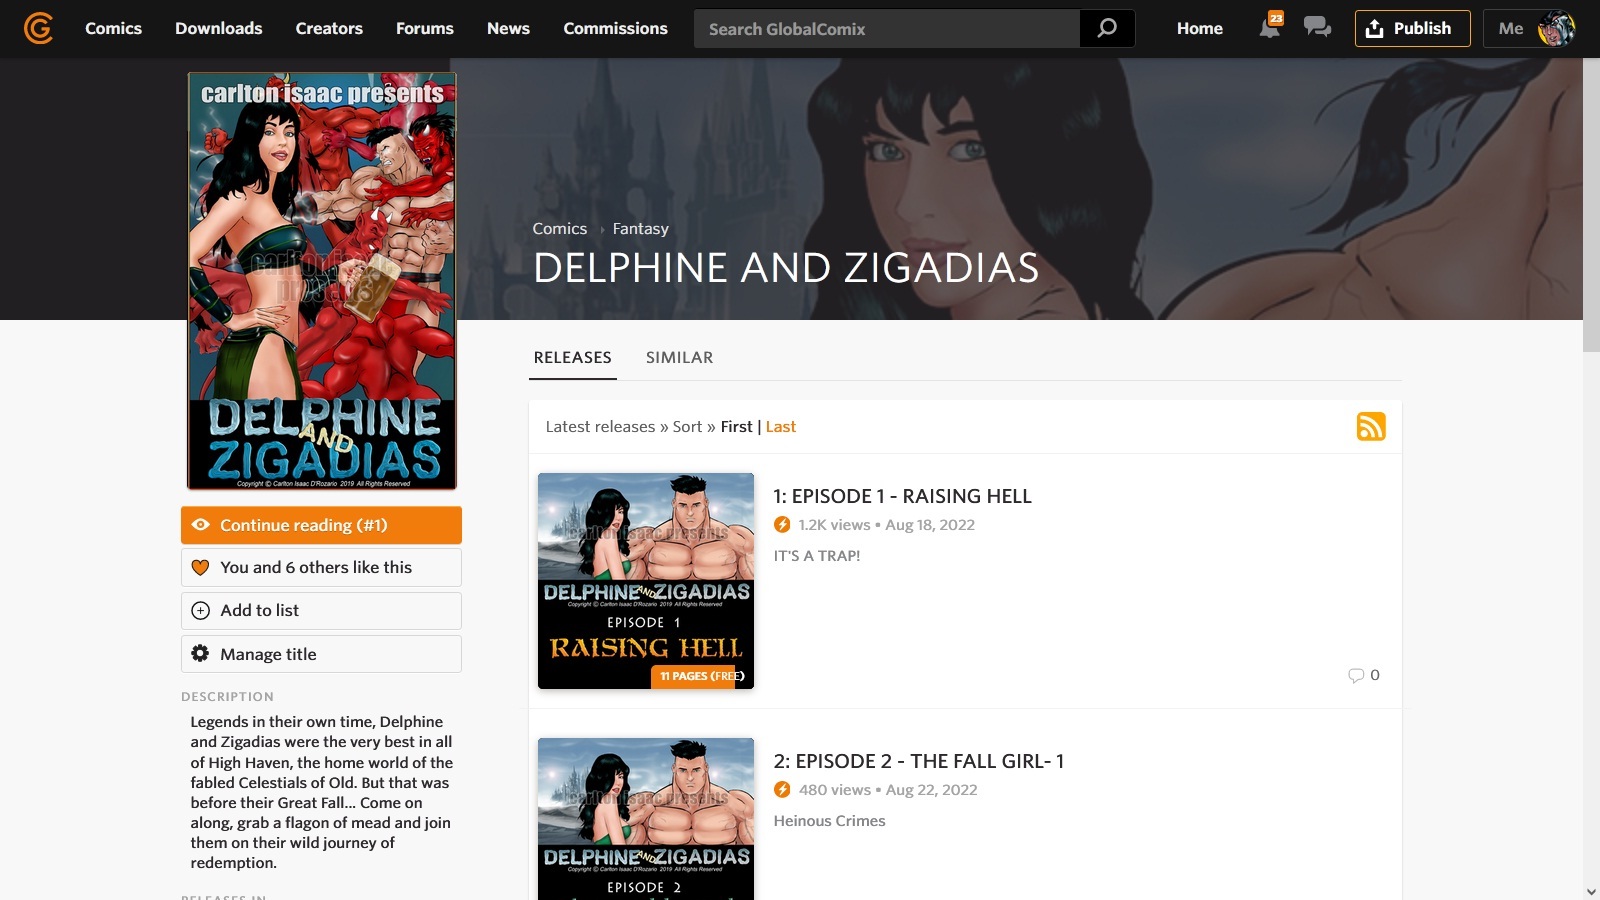
Task: Click the Publish button
Action: pyautogui.click(x=1412, y=28)
